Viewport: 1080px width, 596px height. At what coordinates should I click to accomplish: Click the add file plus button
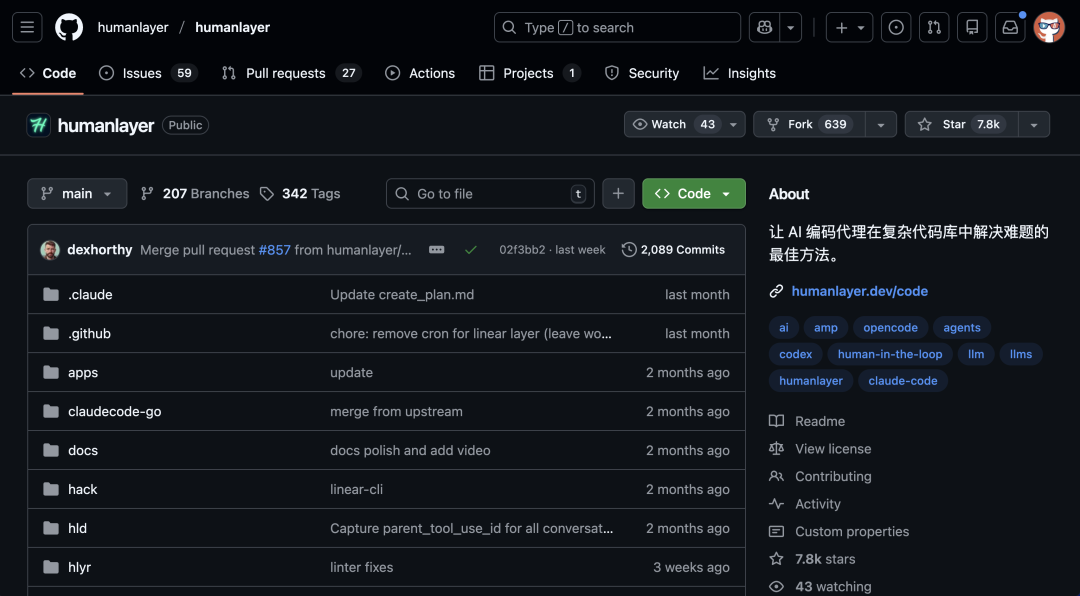pyautogui.click(x=618, y=194)
